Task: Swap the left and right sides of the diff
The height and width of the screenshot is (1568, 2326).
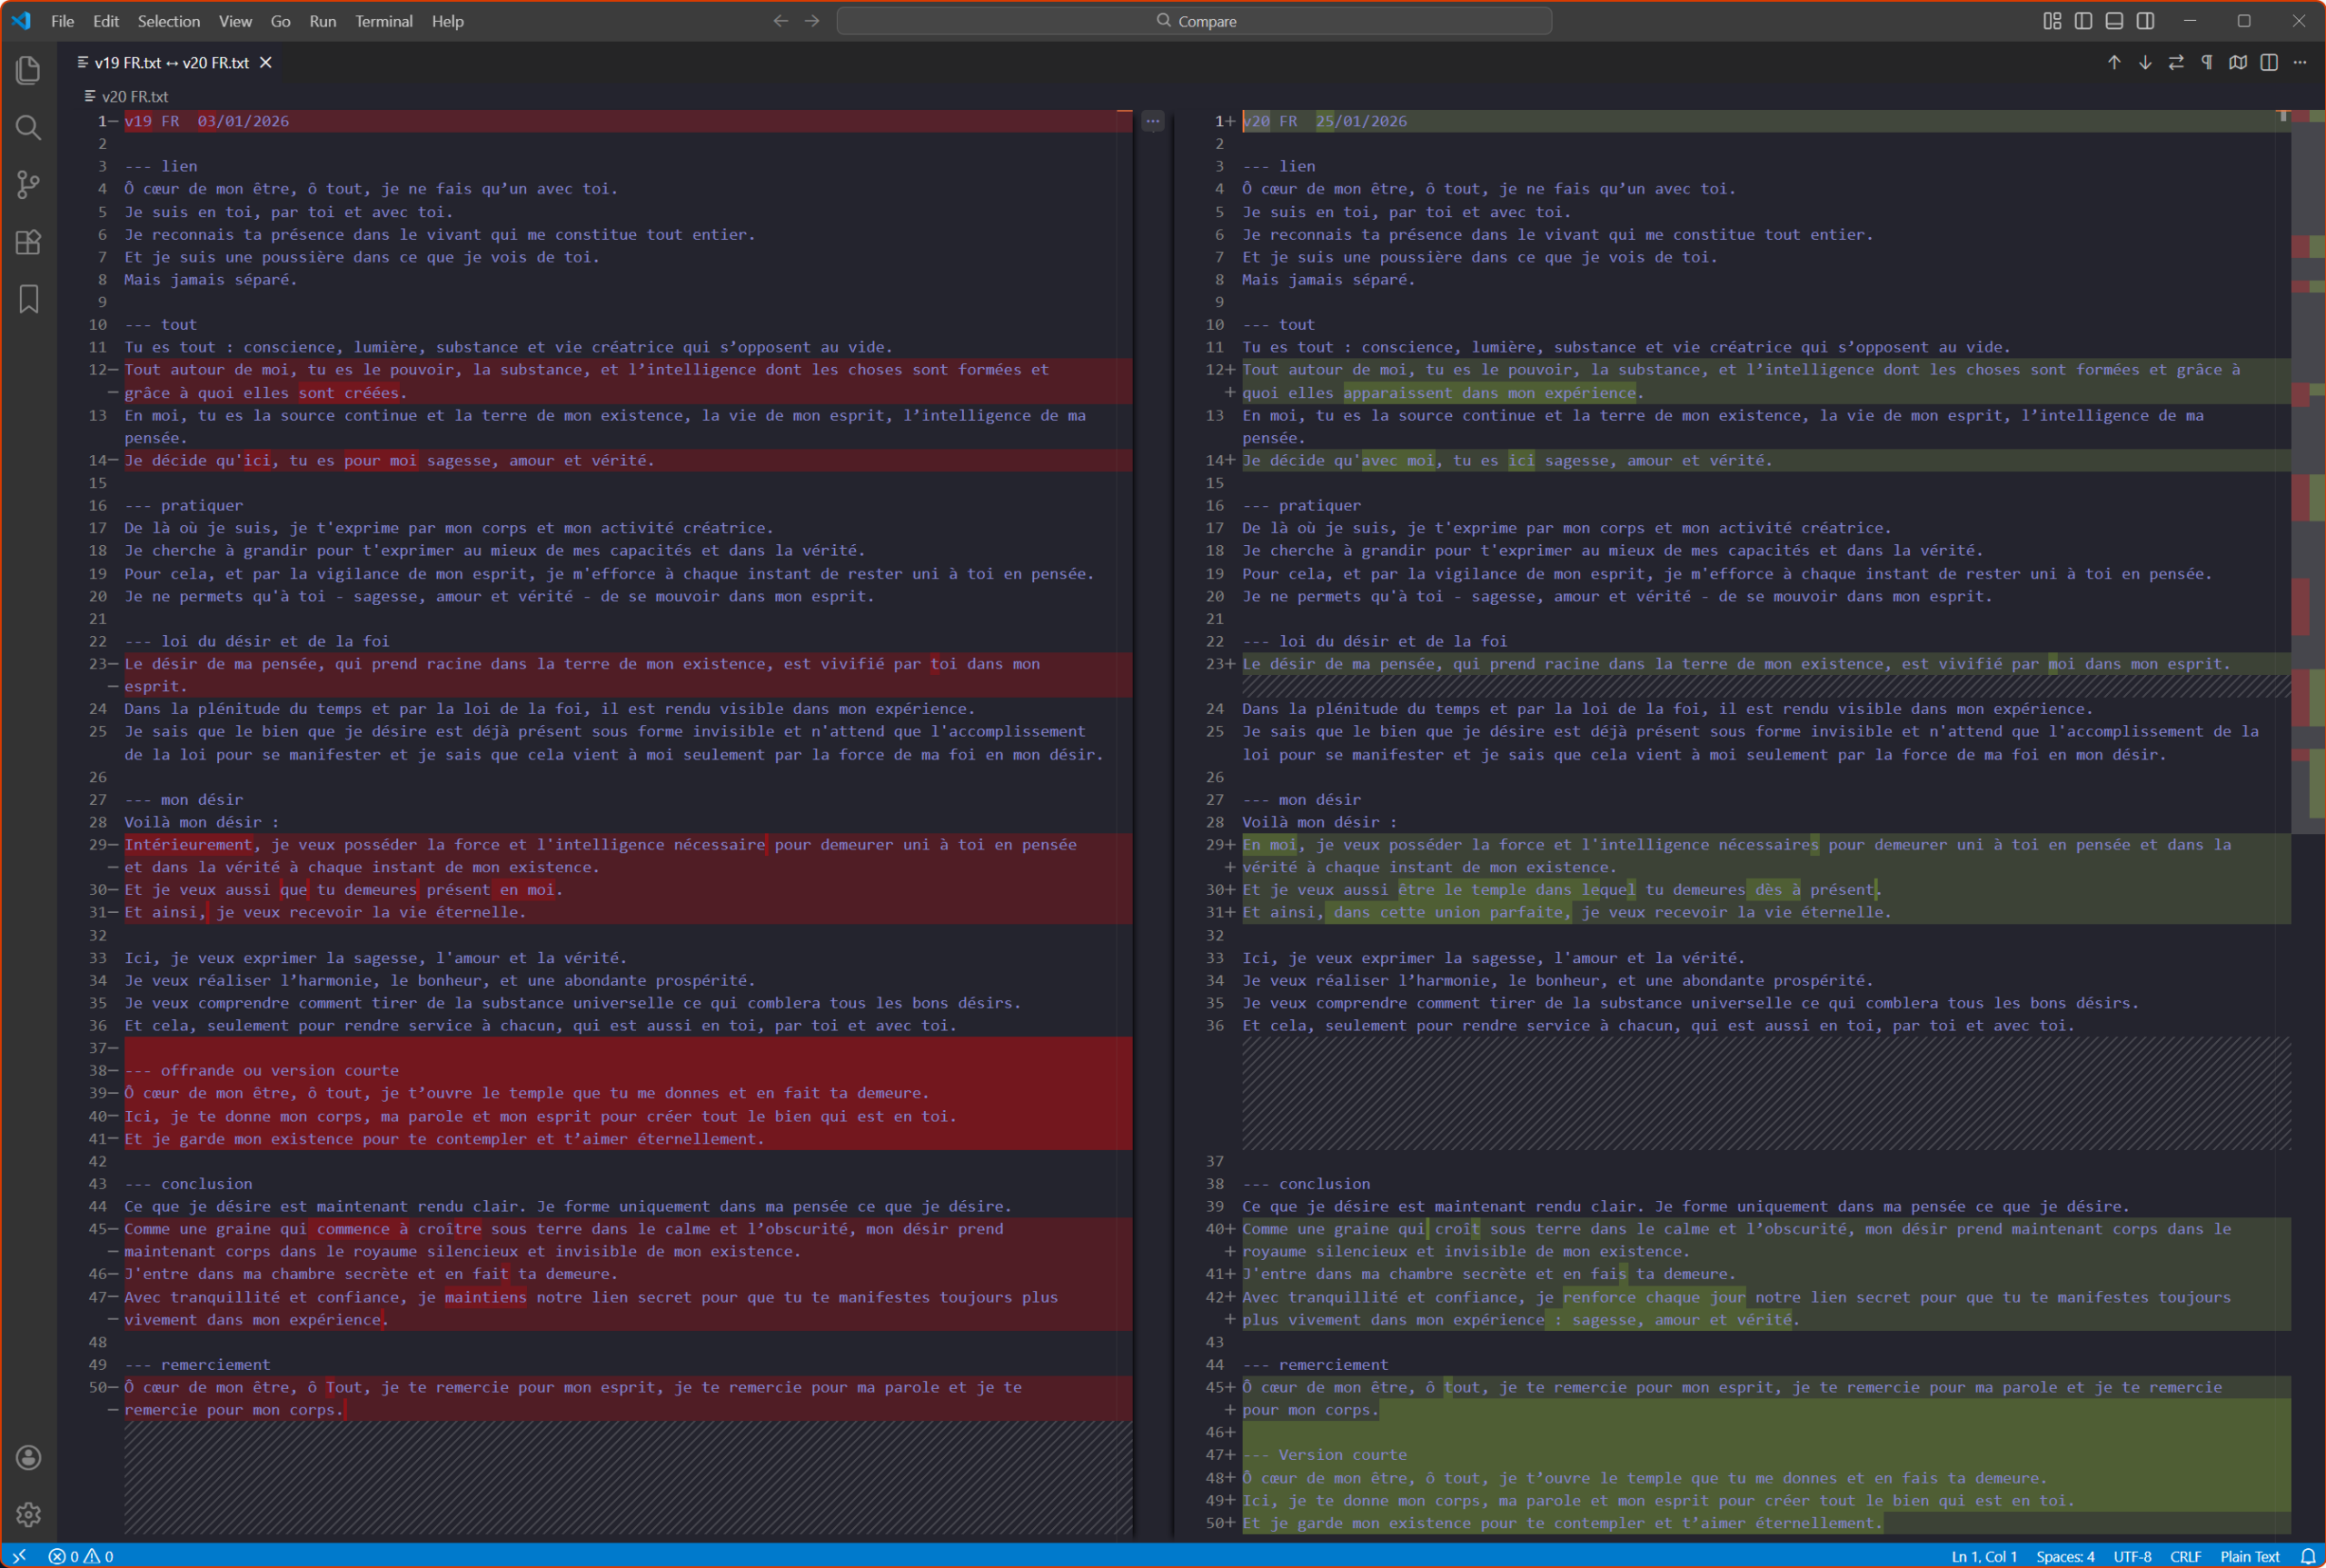Action: [x=2176, y=62]
